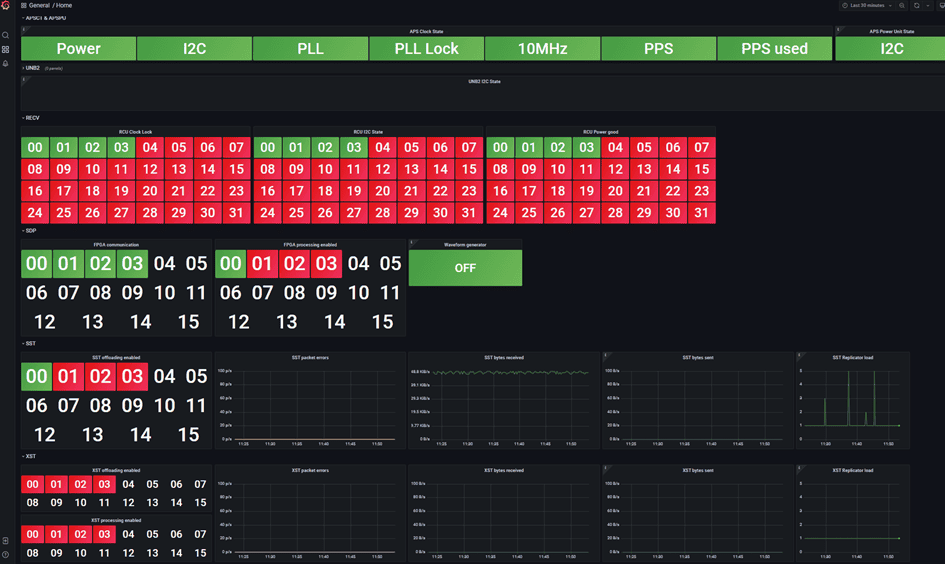945x564 pixels.
Task: Click the I2C tile under APS Power Unit State
Action: pyautogui.click(x=891, y=49)
